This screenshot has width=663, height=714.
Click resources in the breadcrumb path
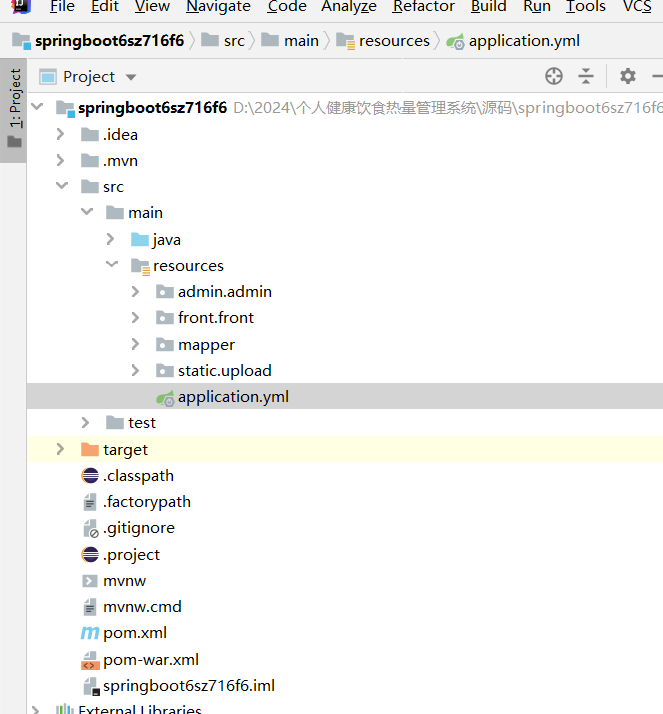(x=394, y=41)
